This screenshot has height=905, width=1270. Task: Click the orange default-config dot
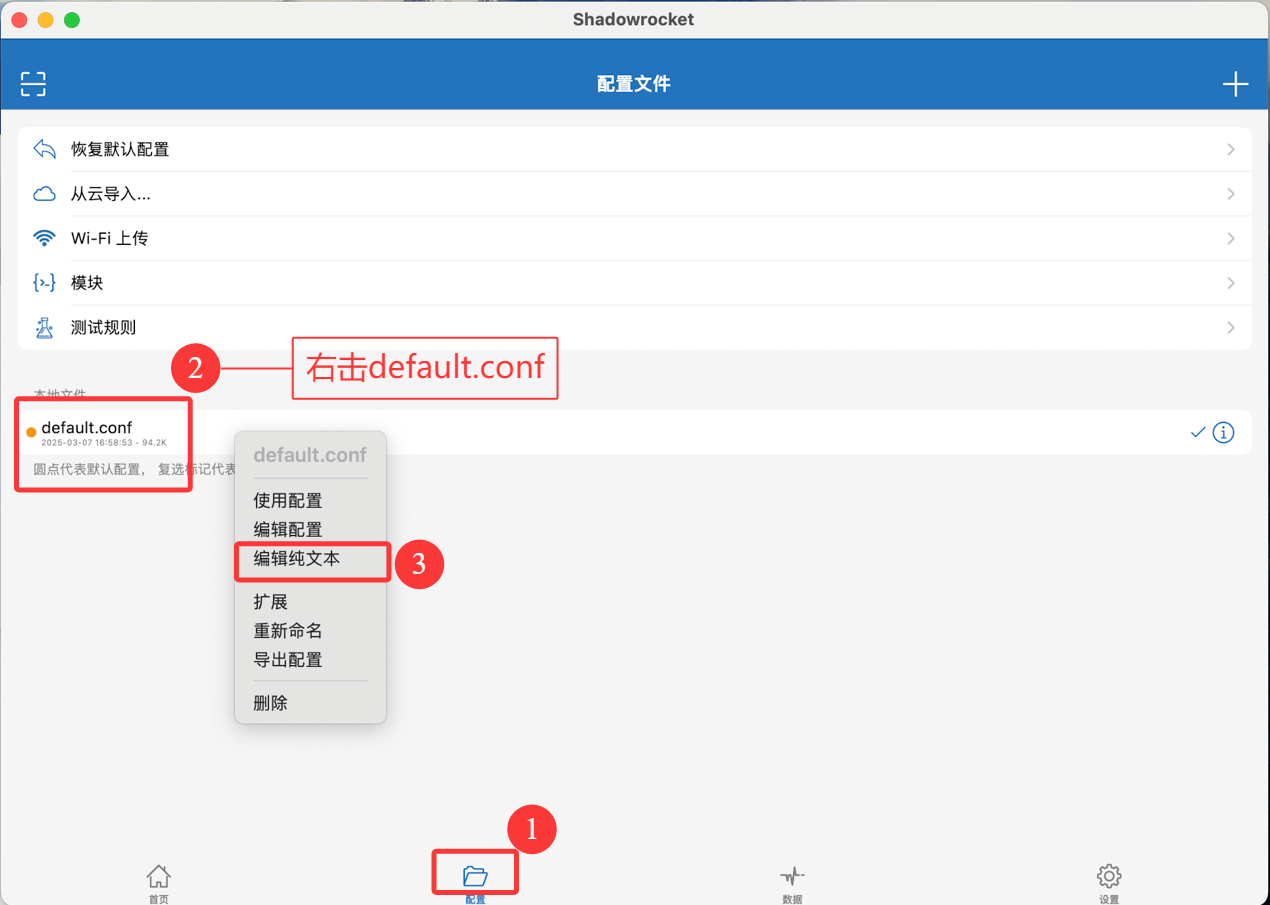[x=31, y=432]
